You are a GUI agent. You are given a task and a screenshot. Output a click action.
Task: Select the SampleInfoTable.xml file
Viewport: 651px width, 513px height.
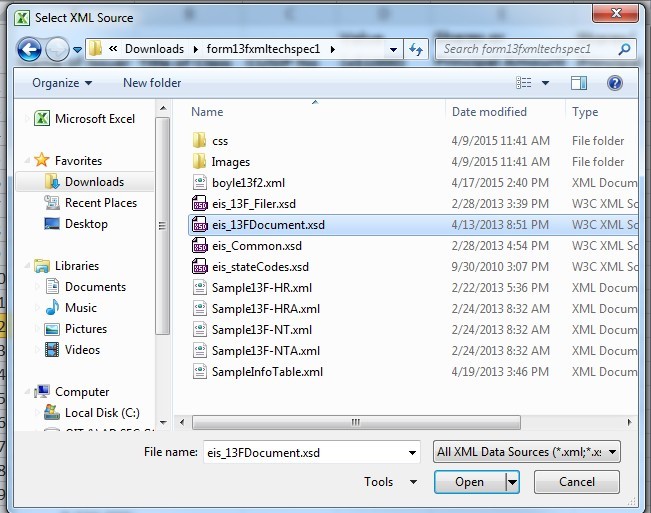[413, 371]
